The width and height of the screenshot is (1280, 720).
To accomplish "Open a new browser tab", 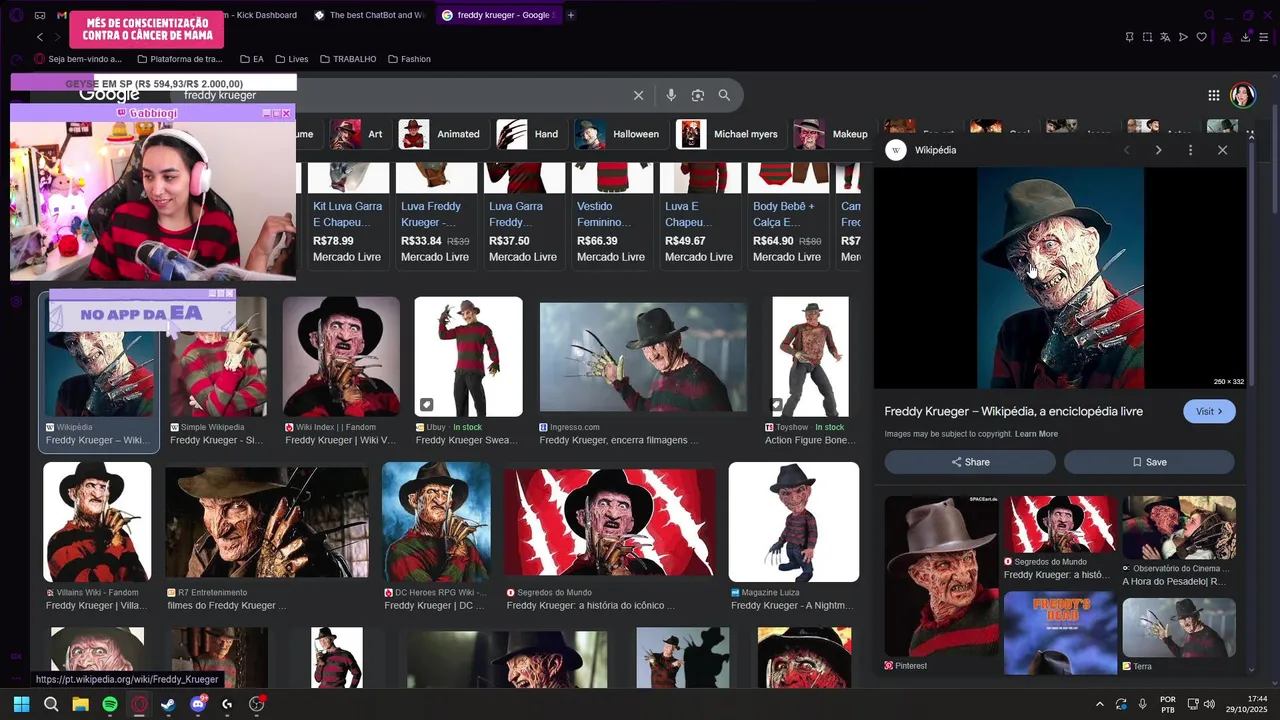I will click(571, 15).
